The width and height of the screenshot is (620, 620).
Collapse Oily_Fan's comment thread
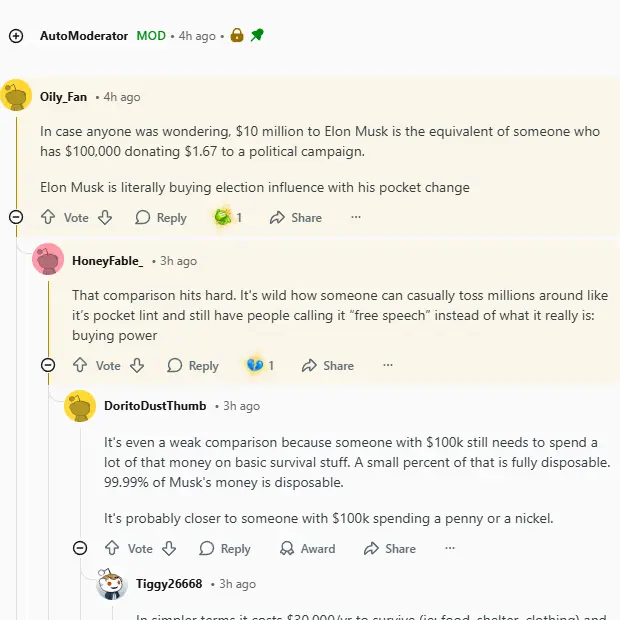click(16, 217)
